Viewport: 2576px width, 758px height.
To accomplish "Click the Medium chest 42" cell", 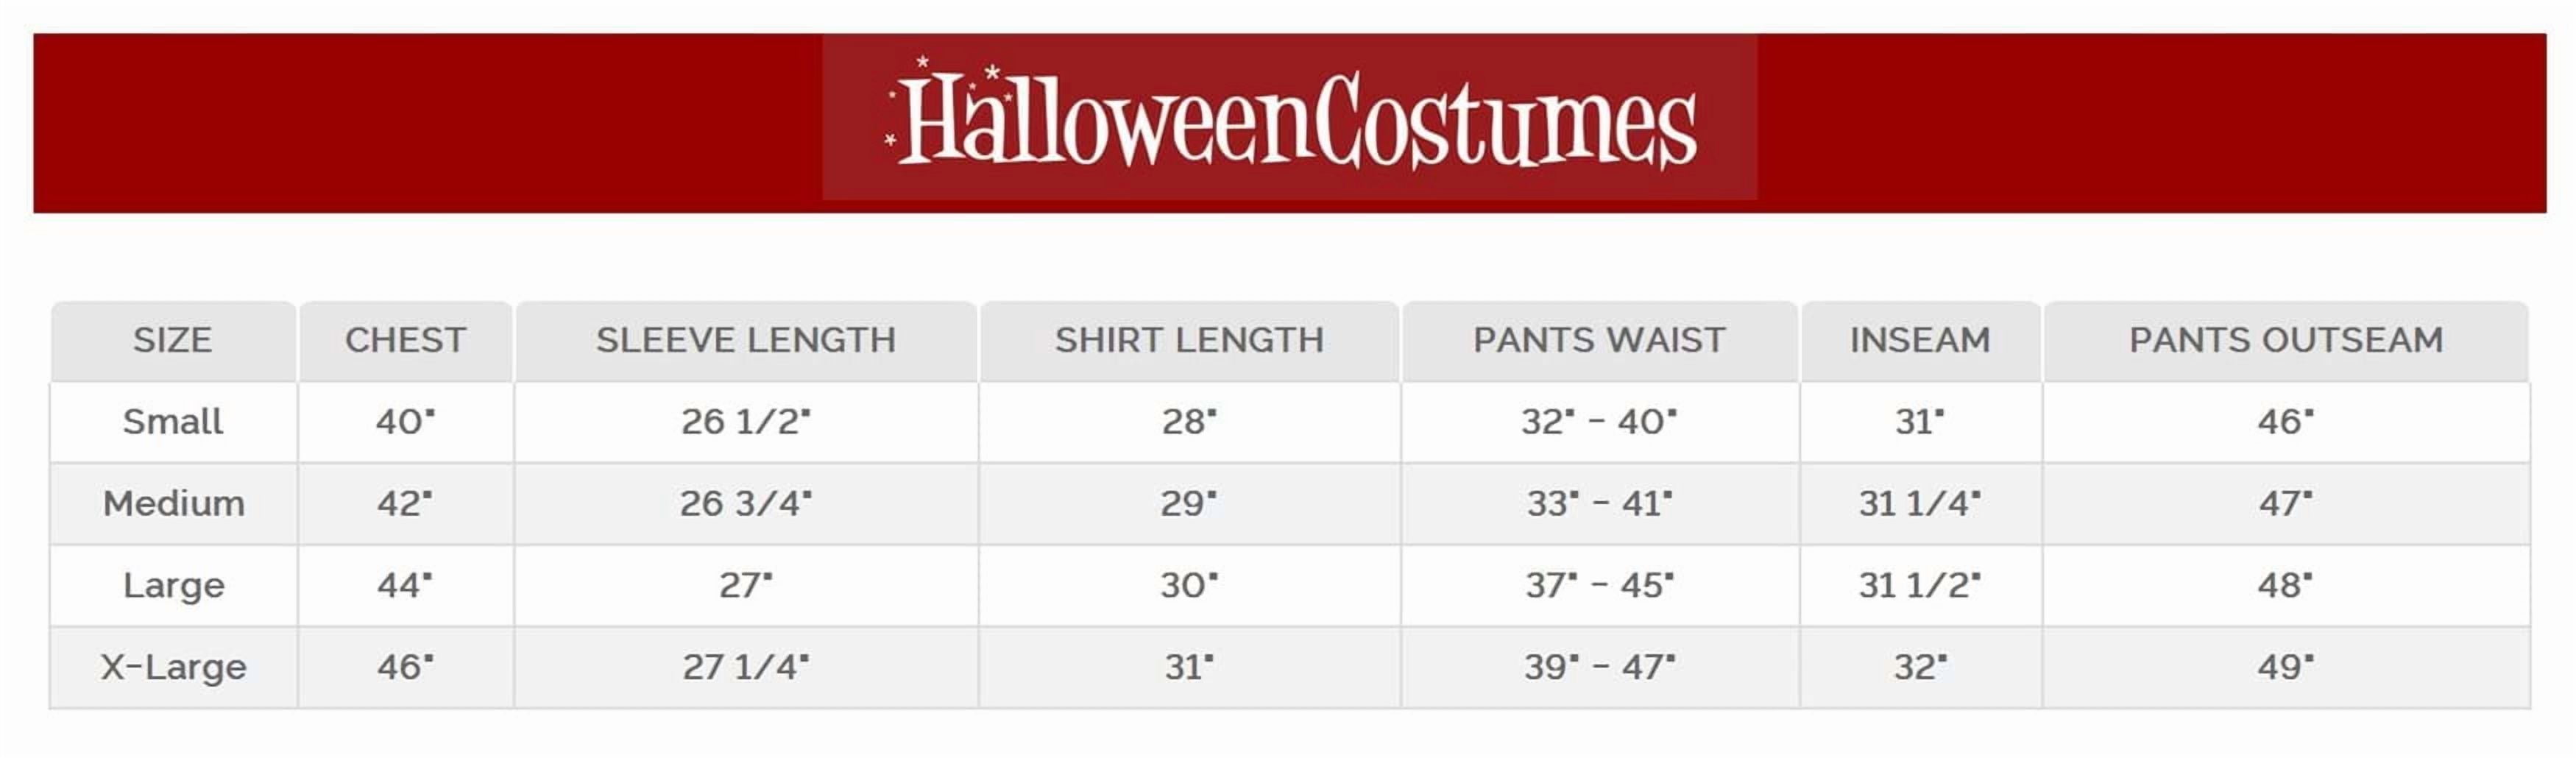I will (x=405, y=503).
